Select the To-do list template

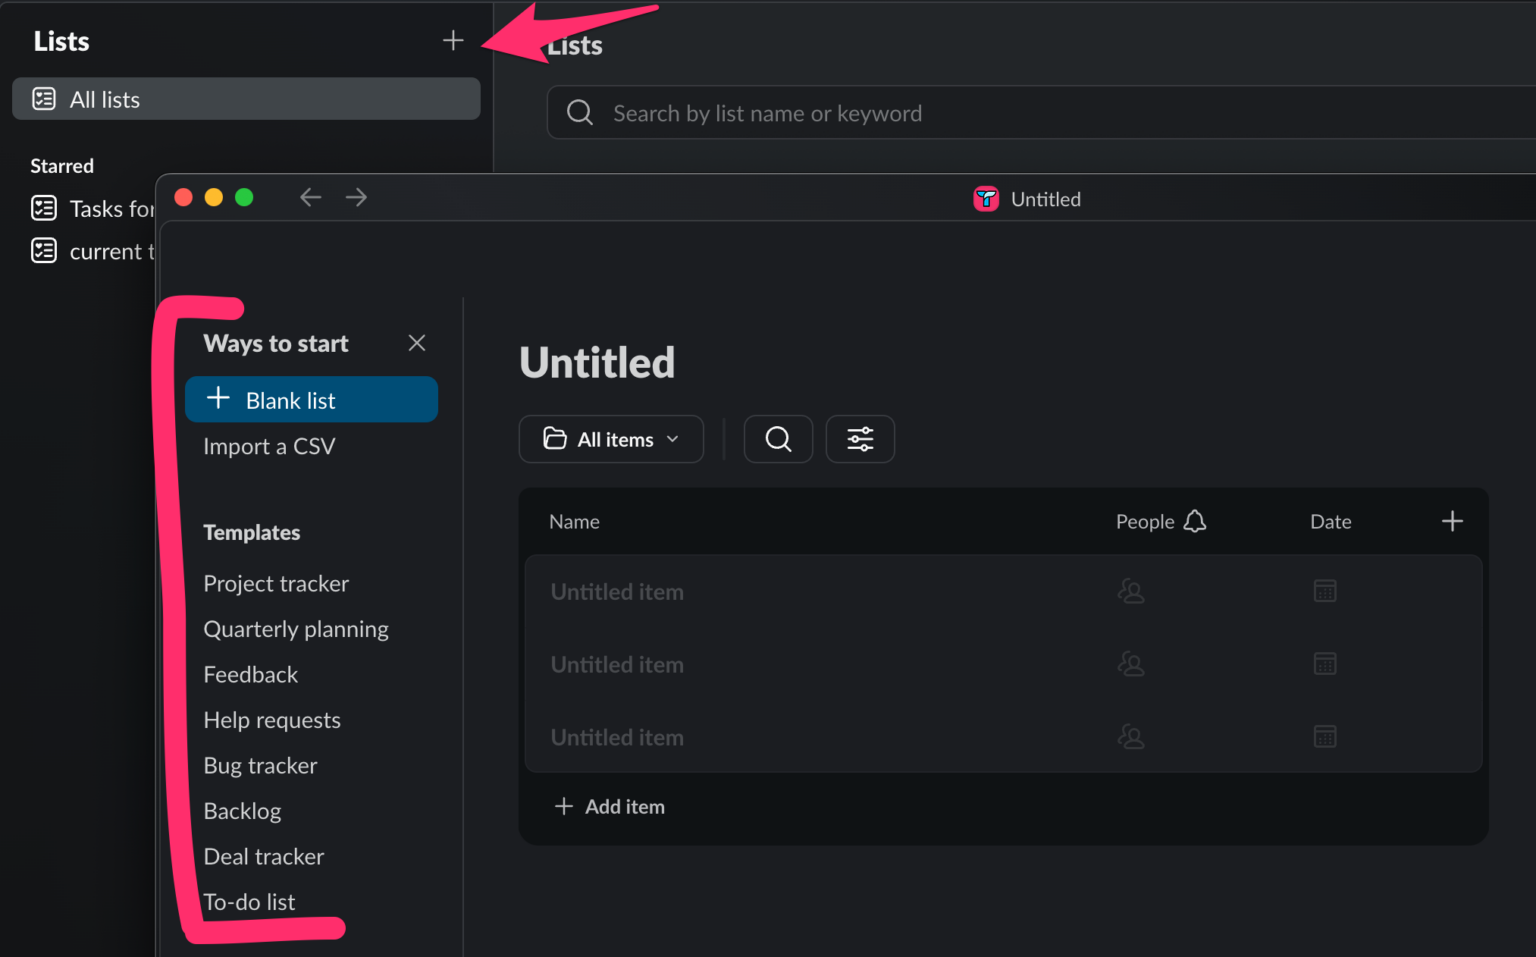coord(249,901)
